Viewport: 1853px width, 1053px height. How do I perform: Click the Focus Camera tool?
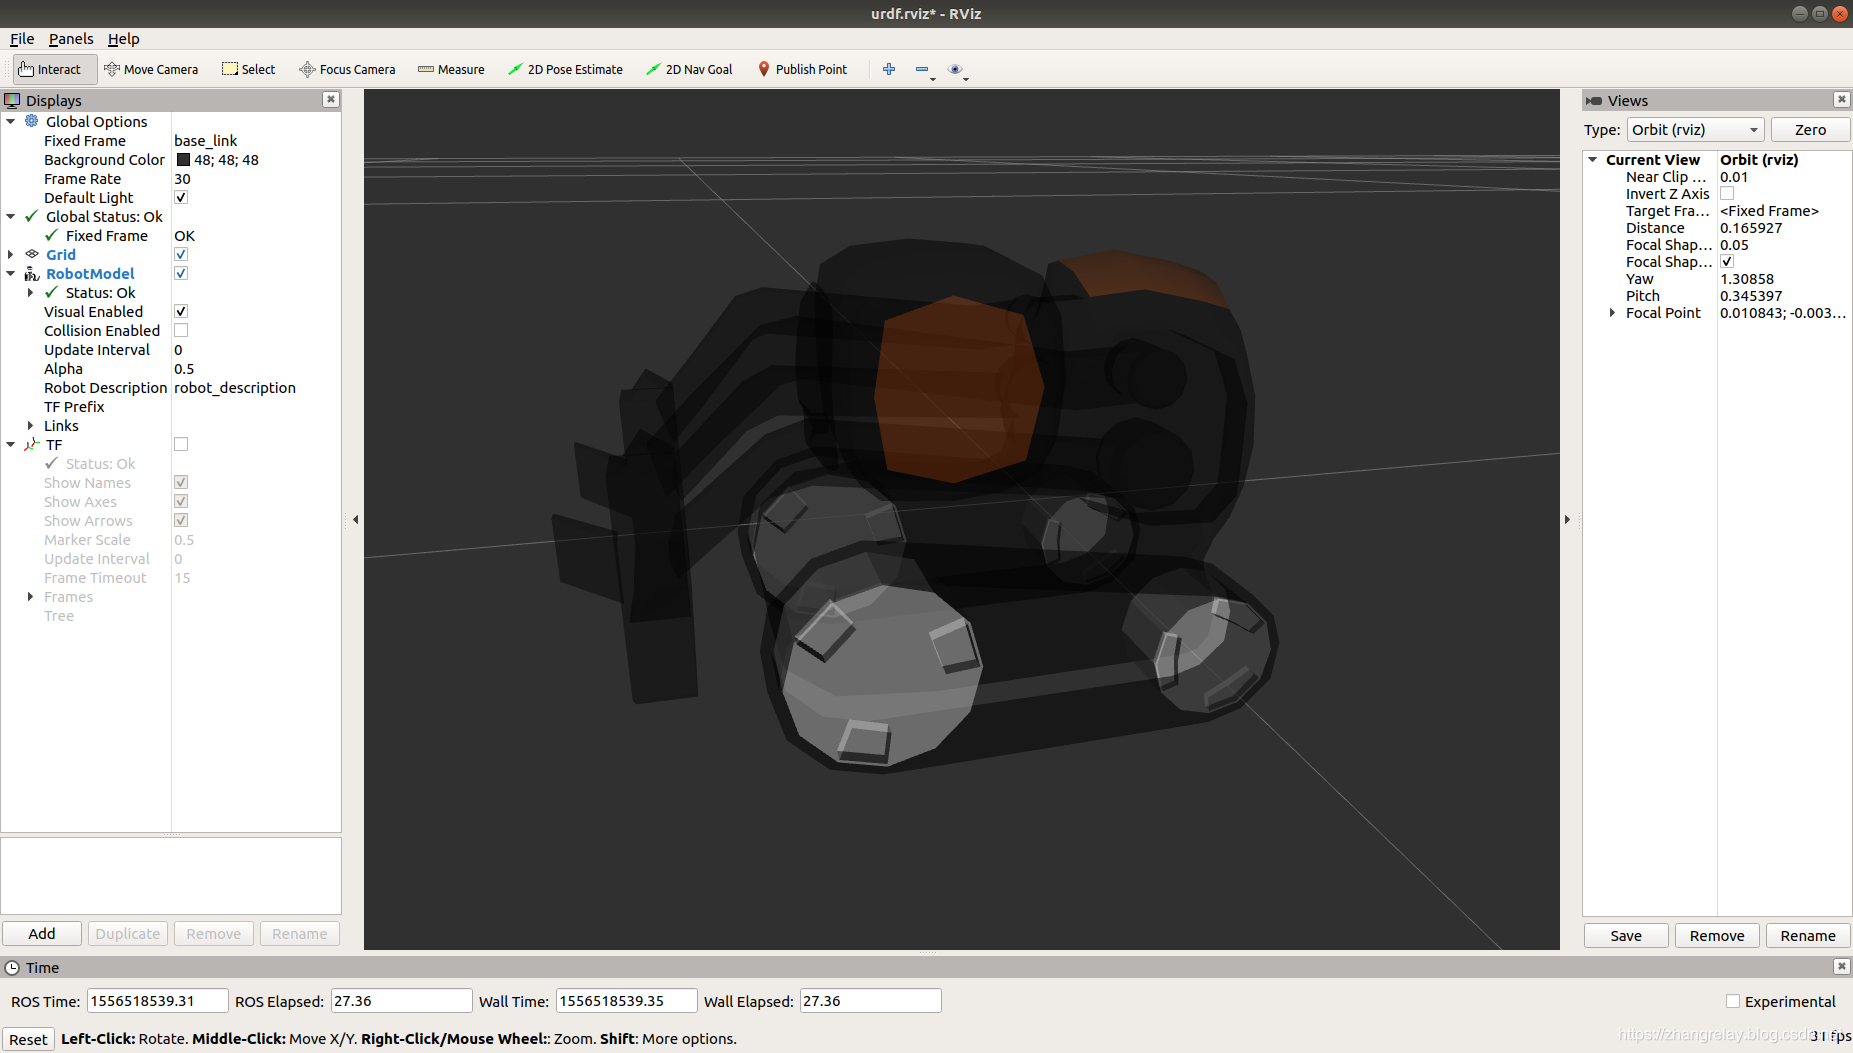coord(347,69)
